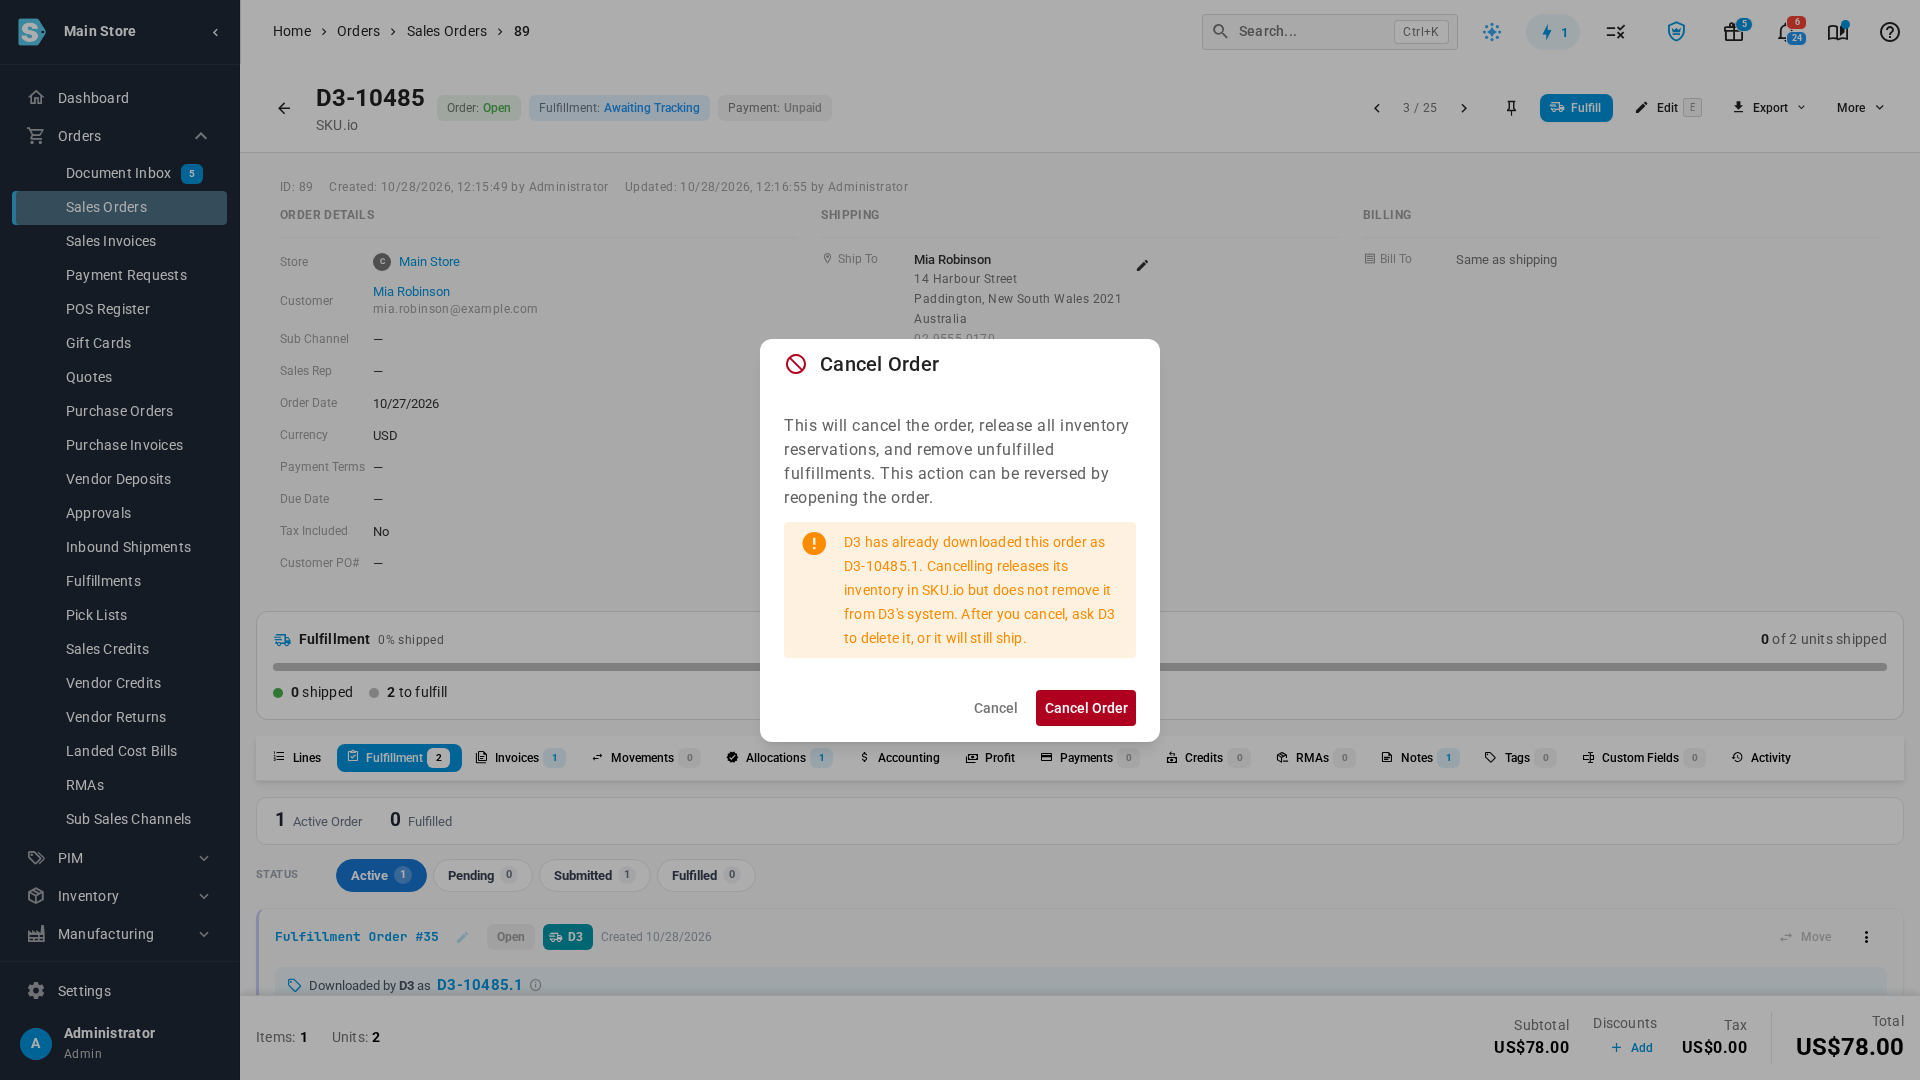Show info icon next to D3-10485.1
Image resolution: width=1920 pixels, height=1080 pixels.
click(x=535, y=985)
